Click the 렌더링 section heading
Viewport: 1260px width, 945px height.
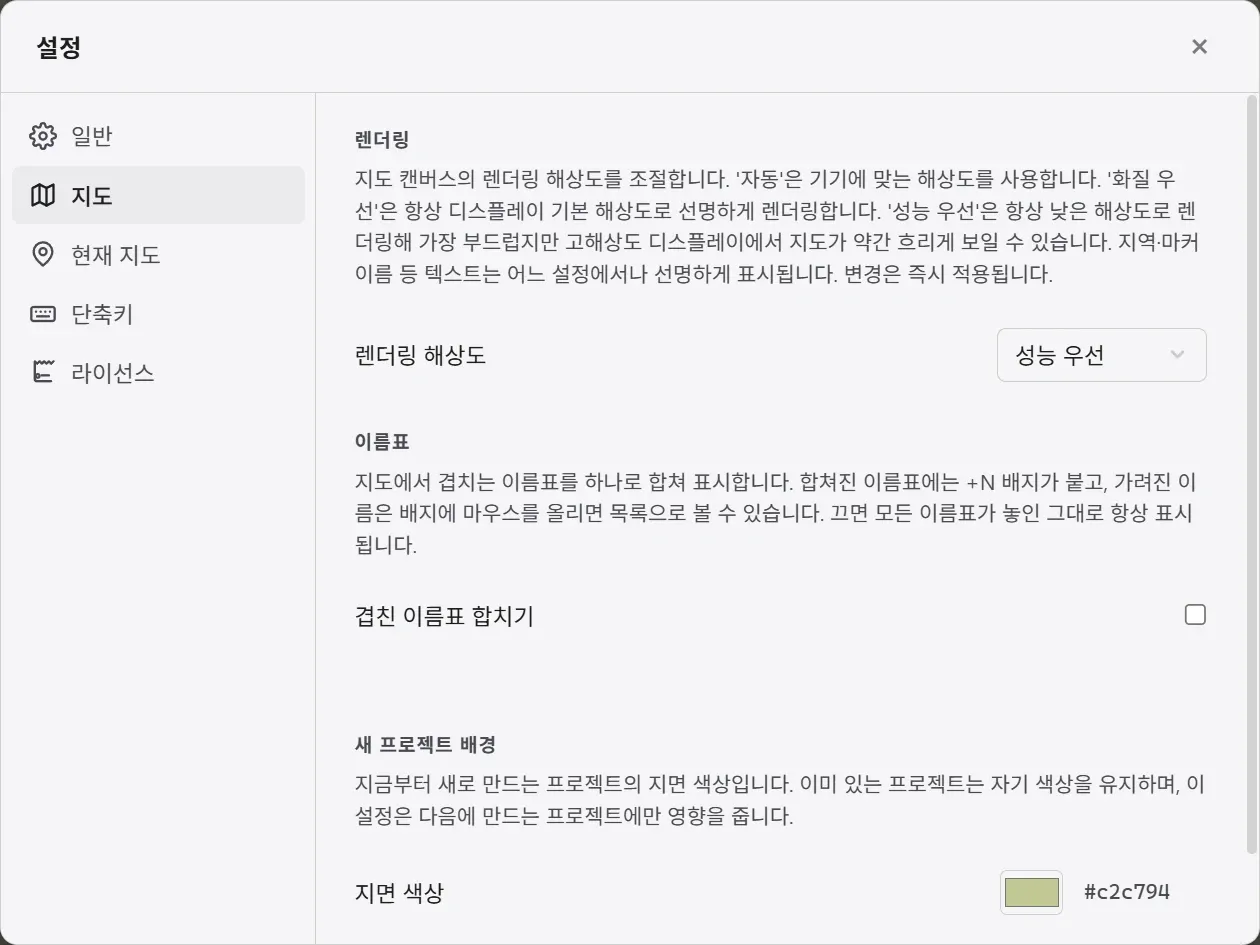(382, 140)
